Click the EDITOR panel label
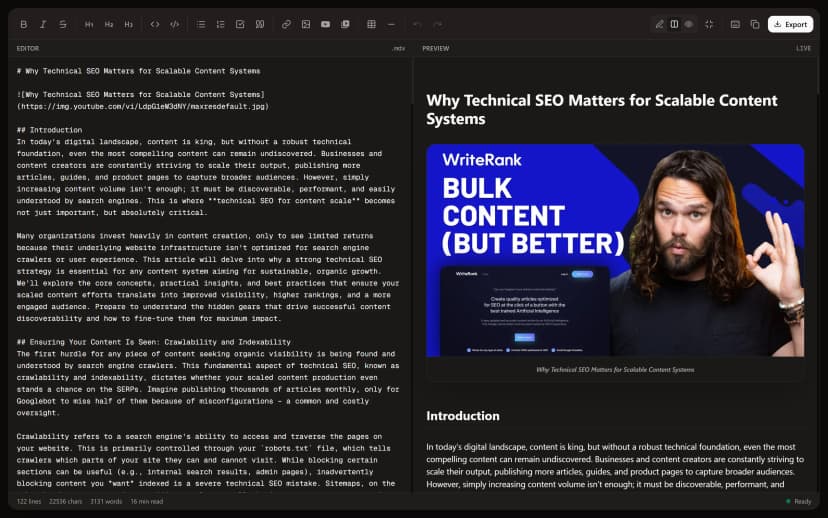Viewport: 828px width, 518px height. coord(27,49)
